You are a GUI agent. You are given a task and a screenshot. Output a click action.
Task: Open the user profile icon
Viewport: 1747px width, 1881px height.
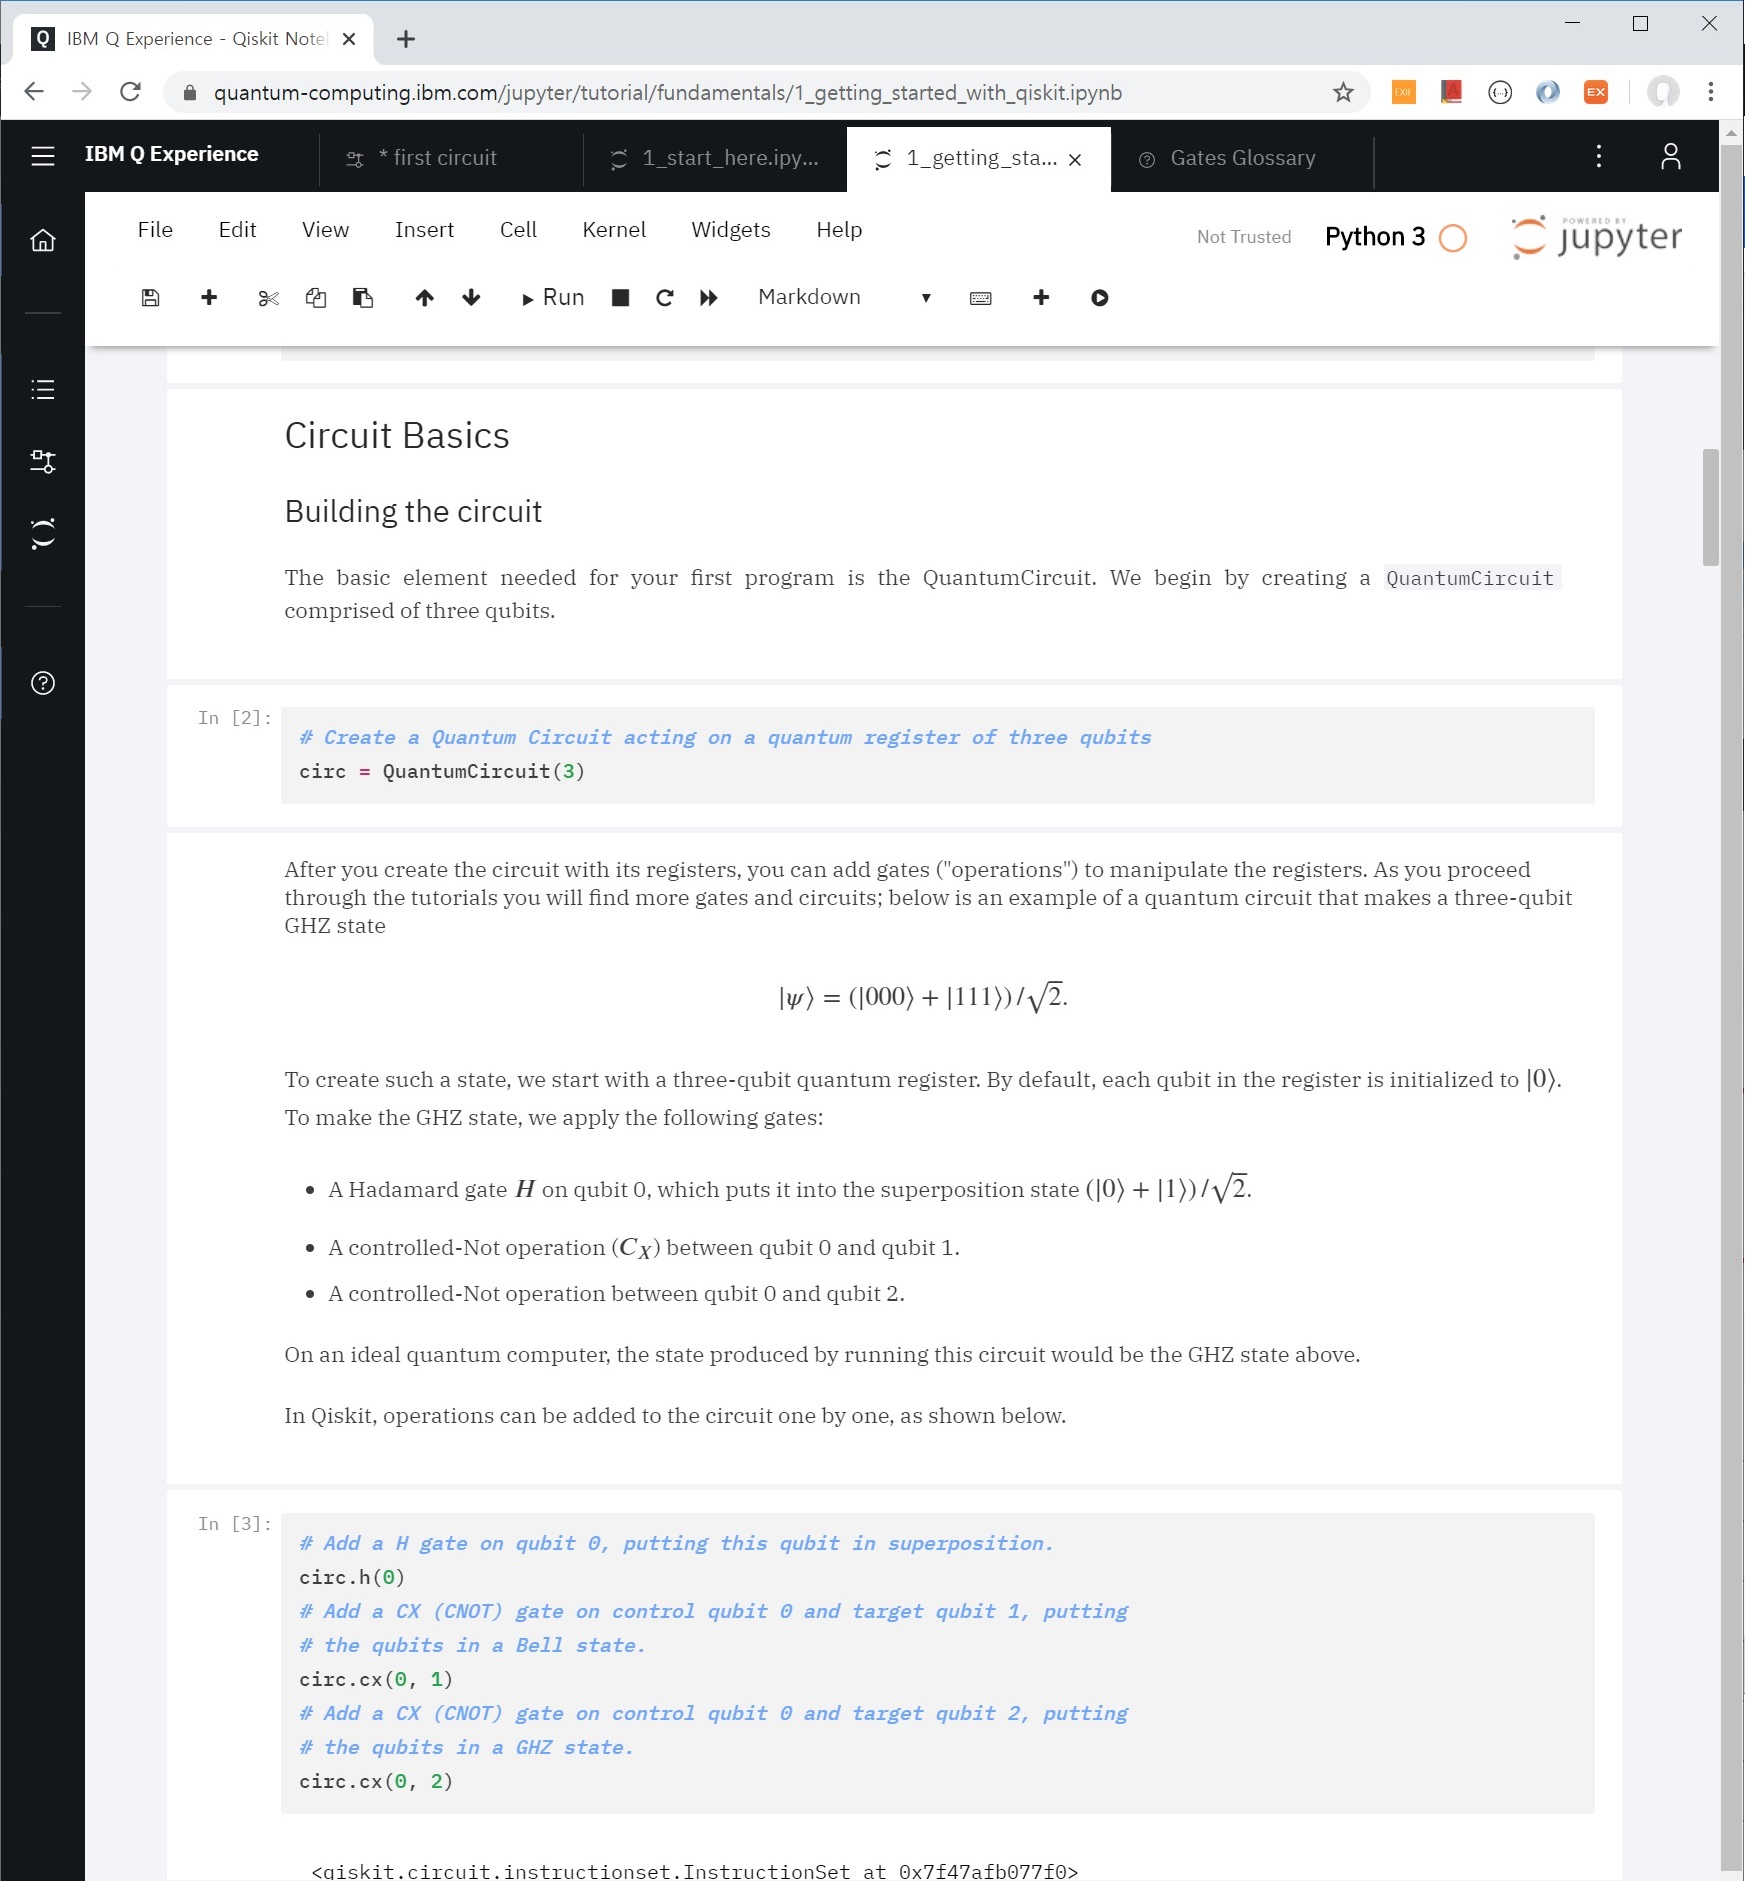1670,156
